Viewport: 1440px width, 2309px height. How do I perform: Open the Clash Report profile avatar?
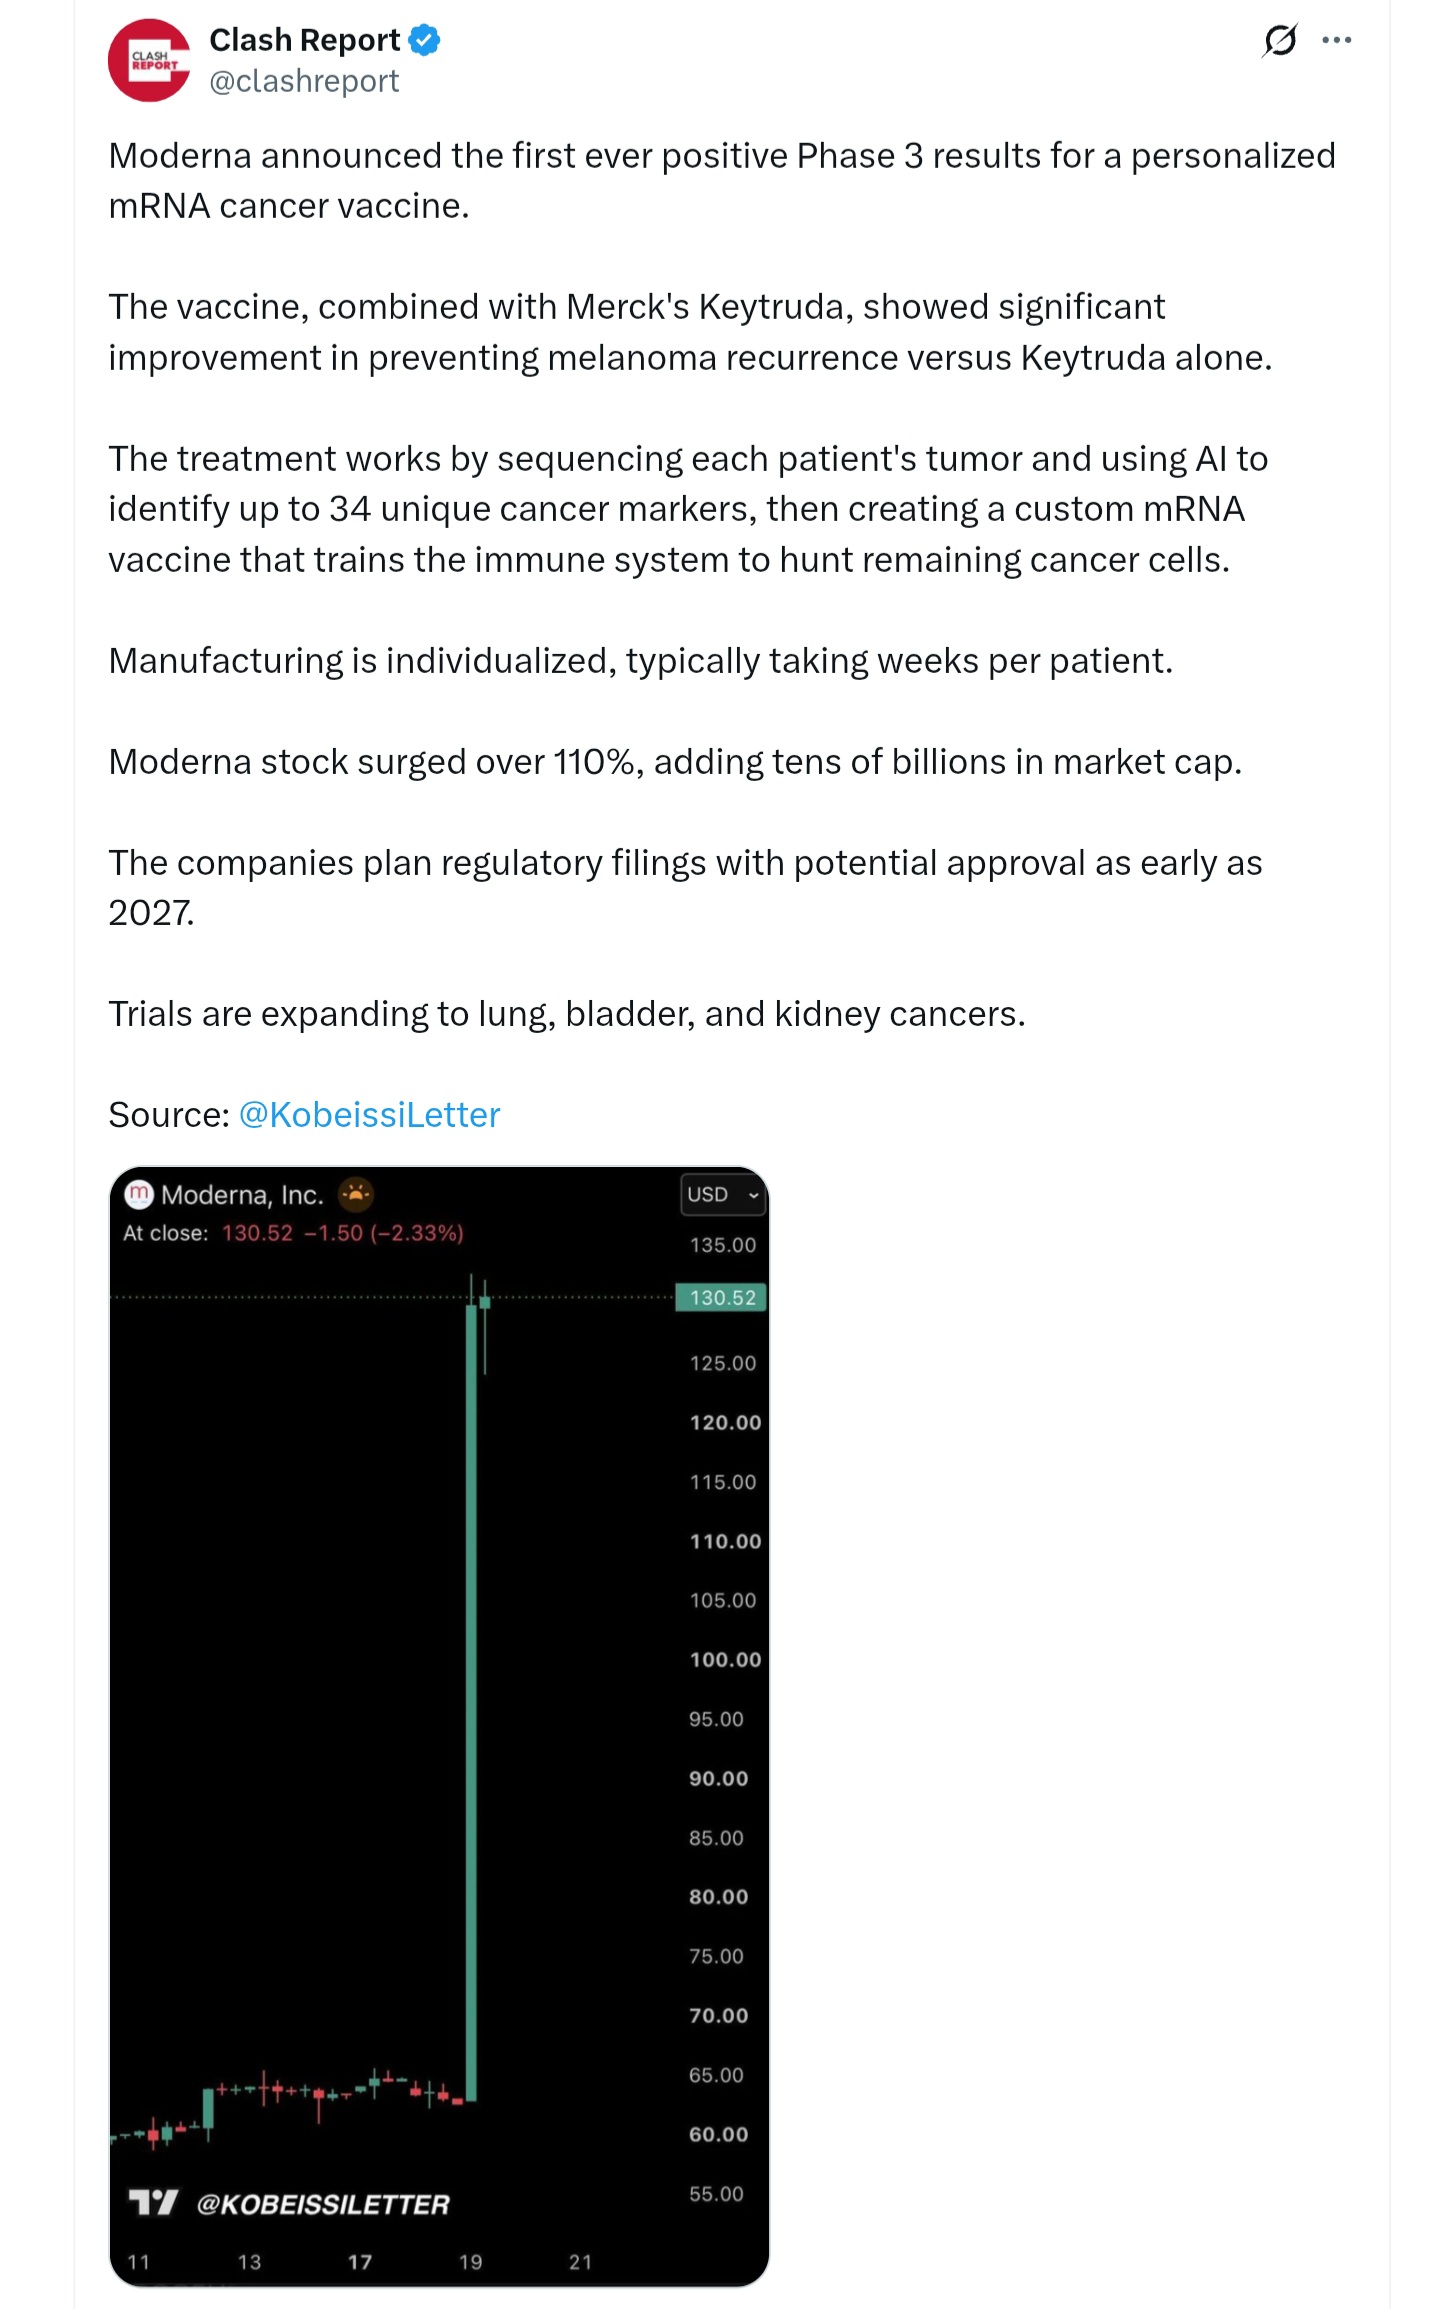[149, 60]
